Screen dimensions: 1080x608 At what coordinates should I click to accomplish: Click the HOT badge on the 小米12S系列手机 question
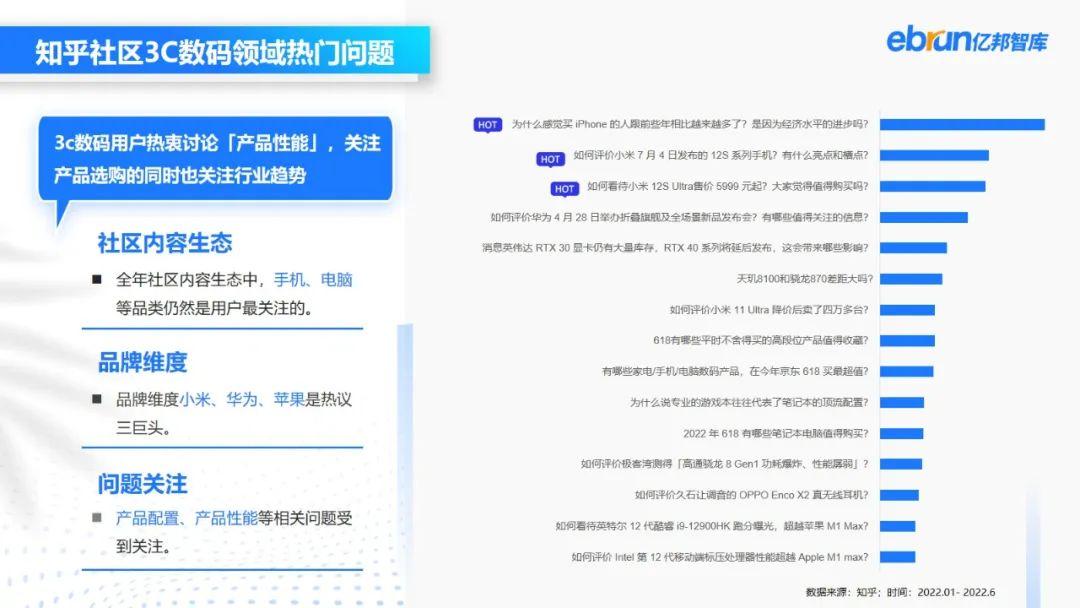tap(550, 158)
